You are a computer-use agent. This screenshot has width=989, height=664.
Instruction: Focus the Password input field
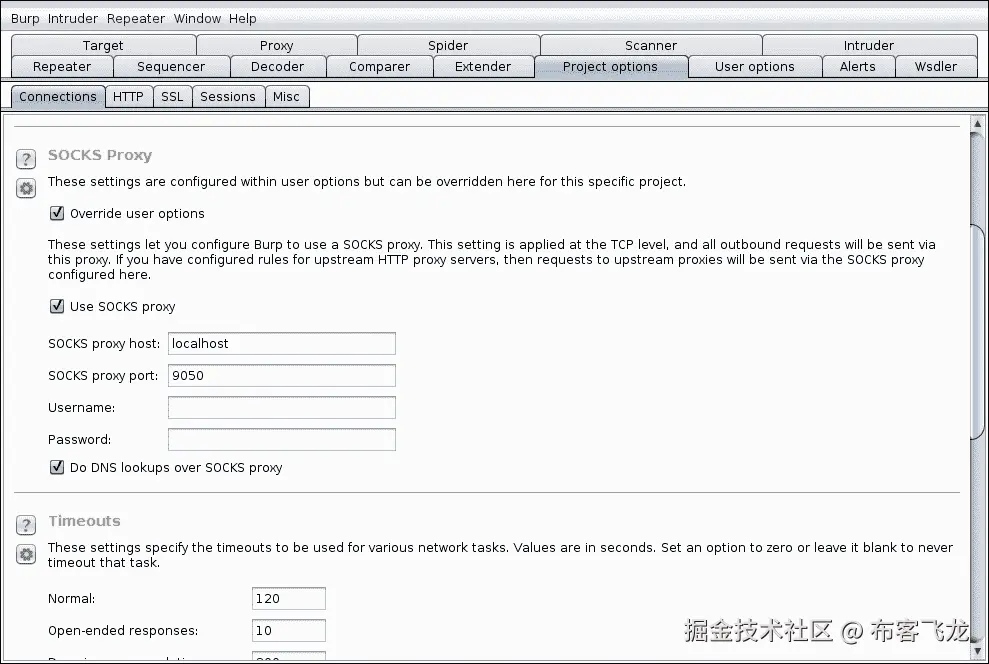click(x=282, y=440)
